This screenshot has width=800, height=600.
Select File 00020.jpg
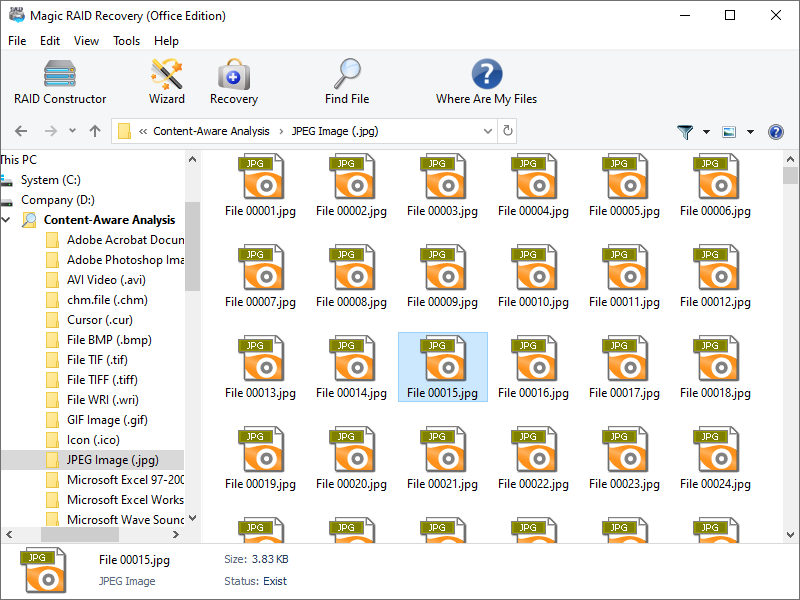click(351, 458)
